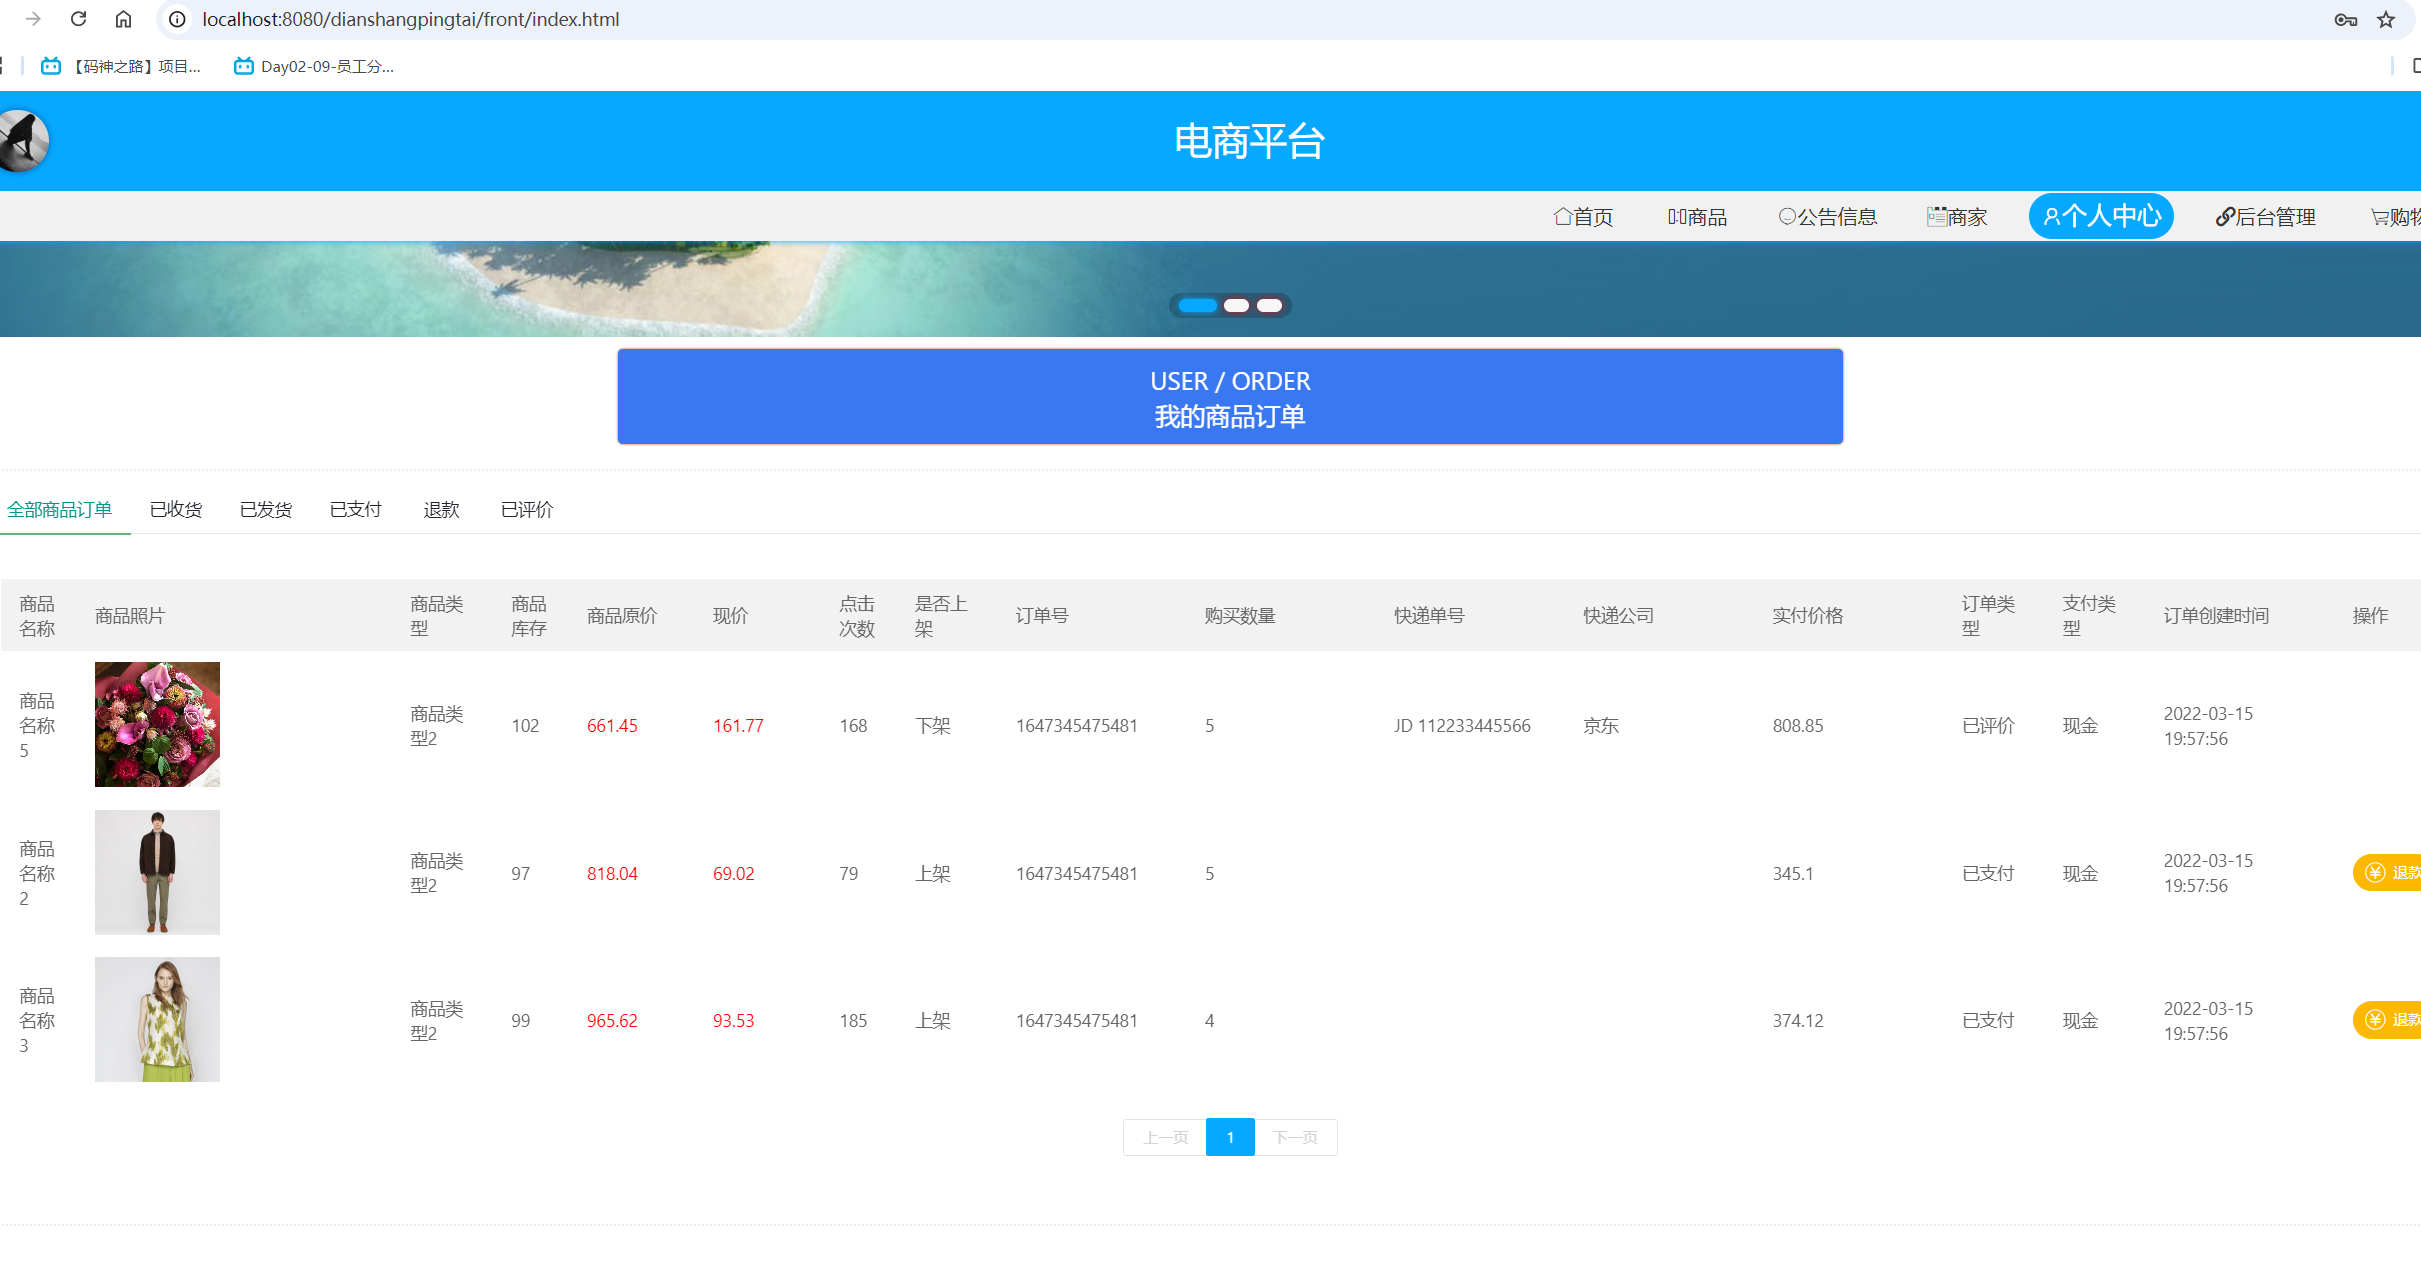Go to the 商品 navigation menu

click(x=1697, y=217)
